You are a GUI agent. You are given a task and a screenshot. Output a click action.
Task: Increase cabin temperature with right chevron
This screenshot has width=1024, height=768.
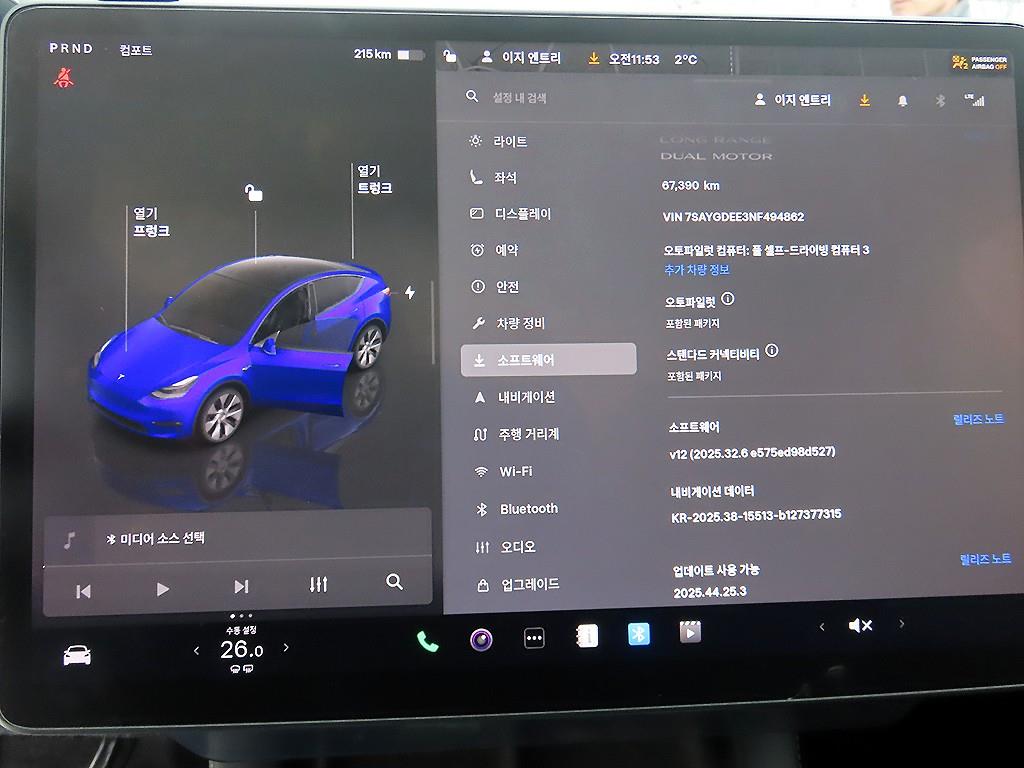click(286, 648)
